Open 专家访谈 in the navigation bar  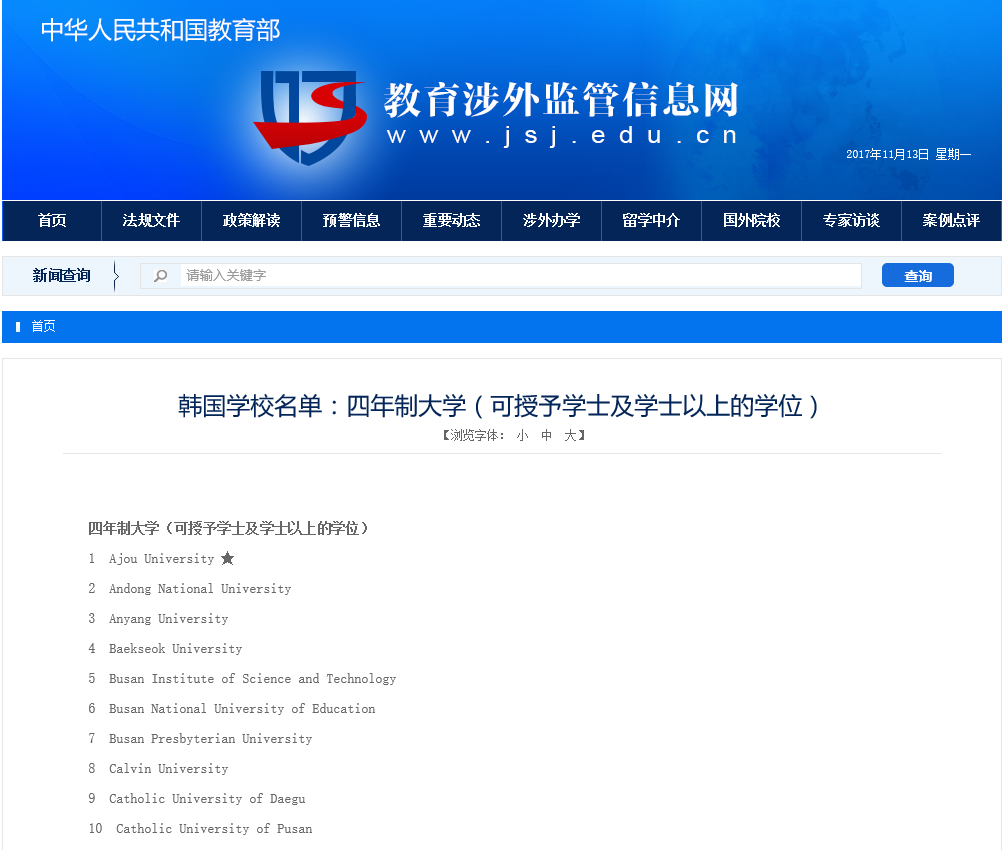851,221
